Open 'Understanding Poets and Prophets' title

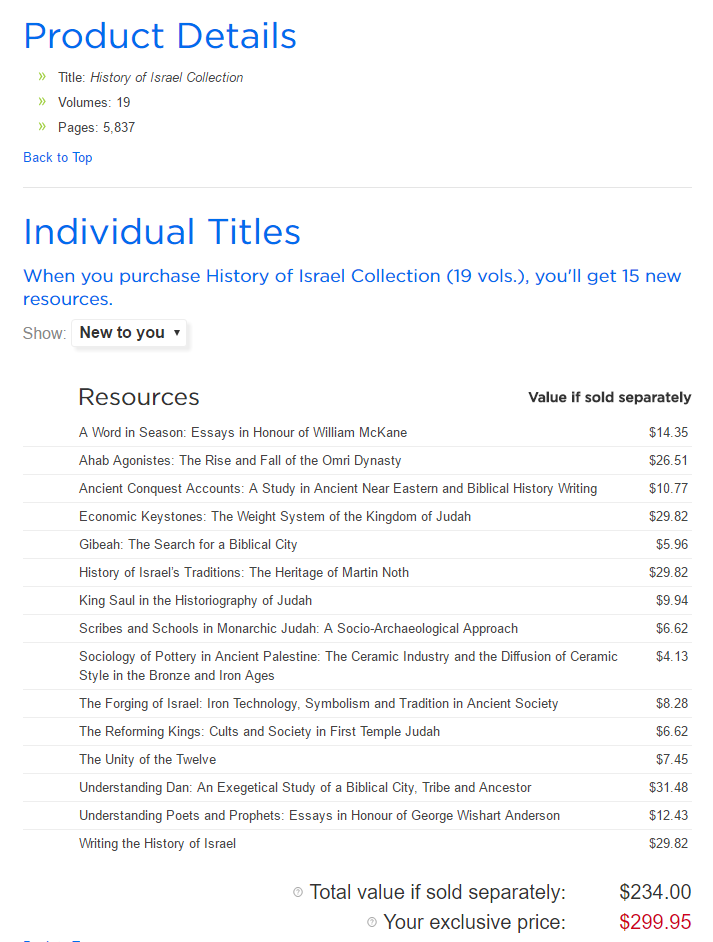tap(319, 816)
